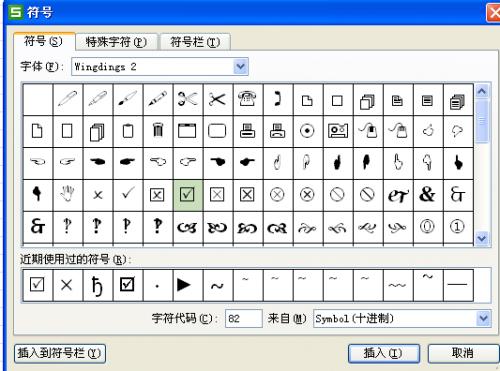Choose the bold checked box in recent symbols
Viewport: 500px width, 371px height.
pos(127,284)
